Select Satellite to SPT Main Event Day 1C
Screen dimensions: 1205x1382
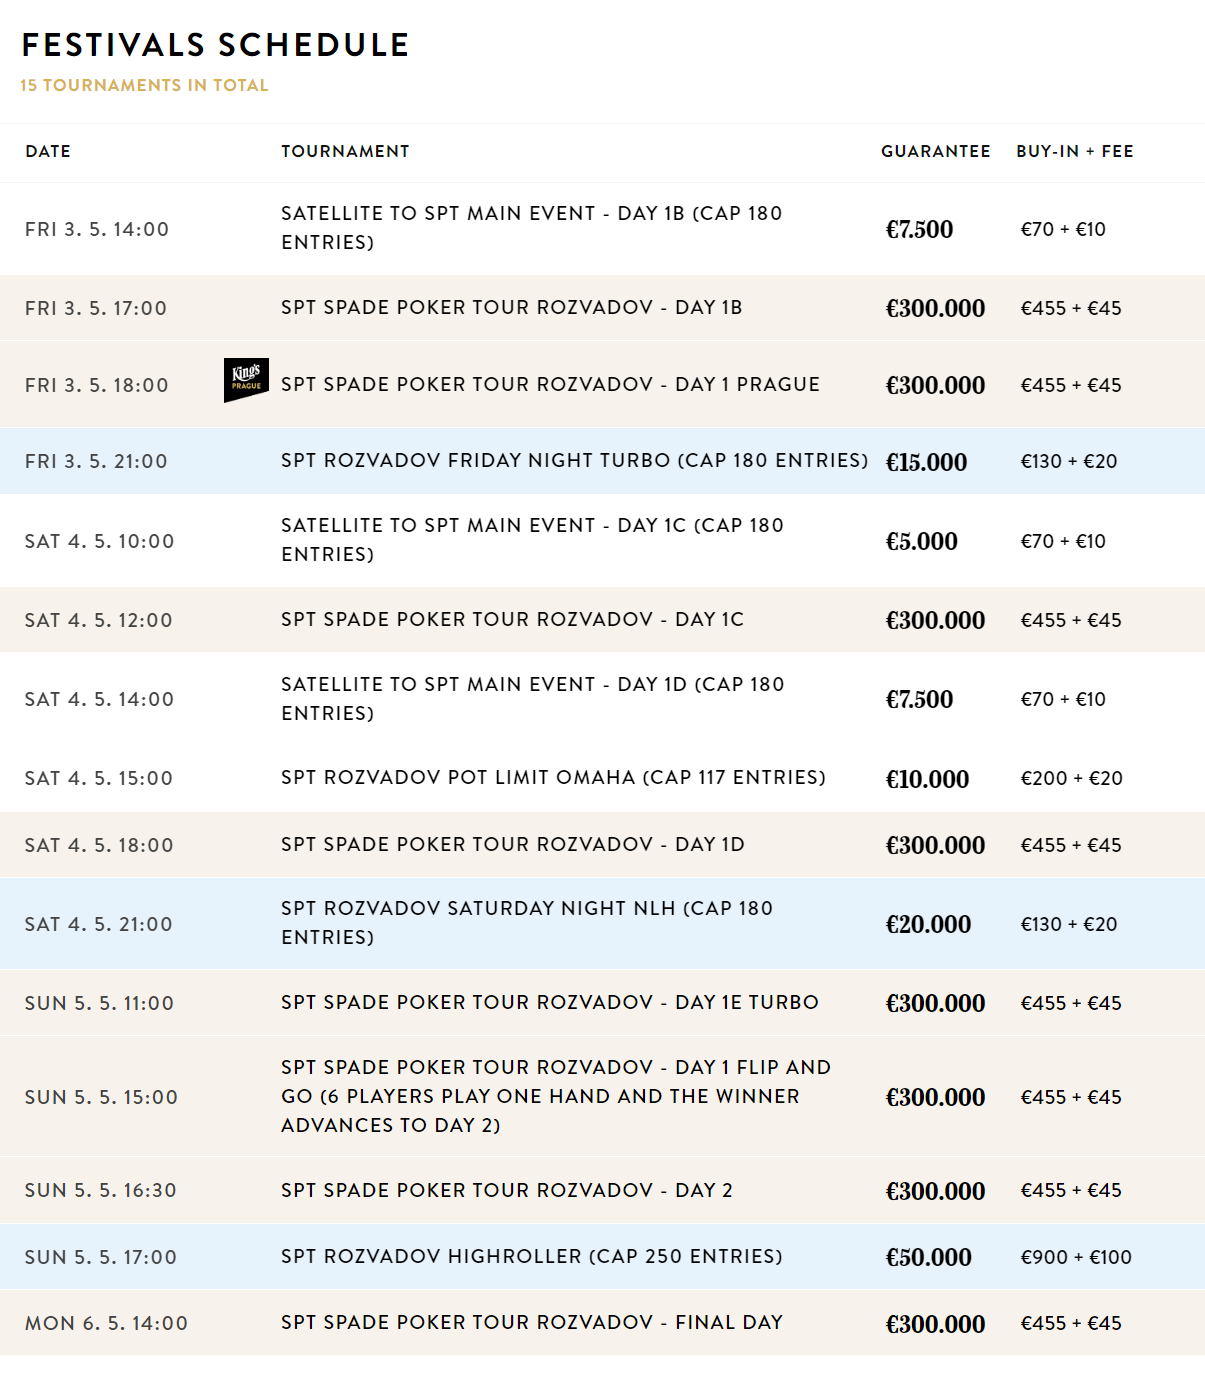(x=532, y=540)
